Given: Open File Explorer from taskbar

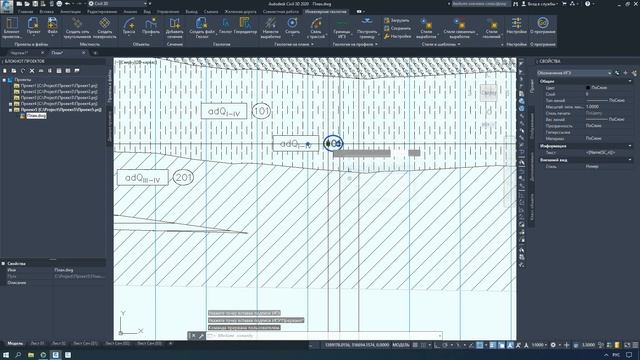Looking at the screenshot, I should point(31,355).
